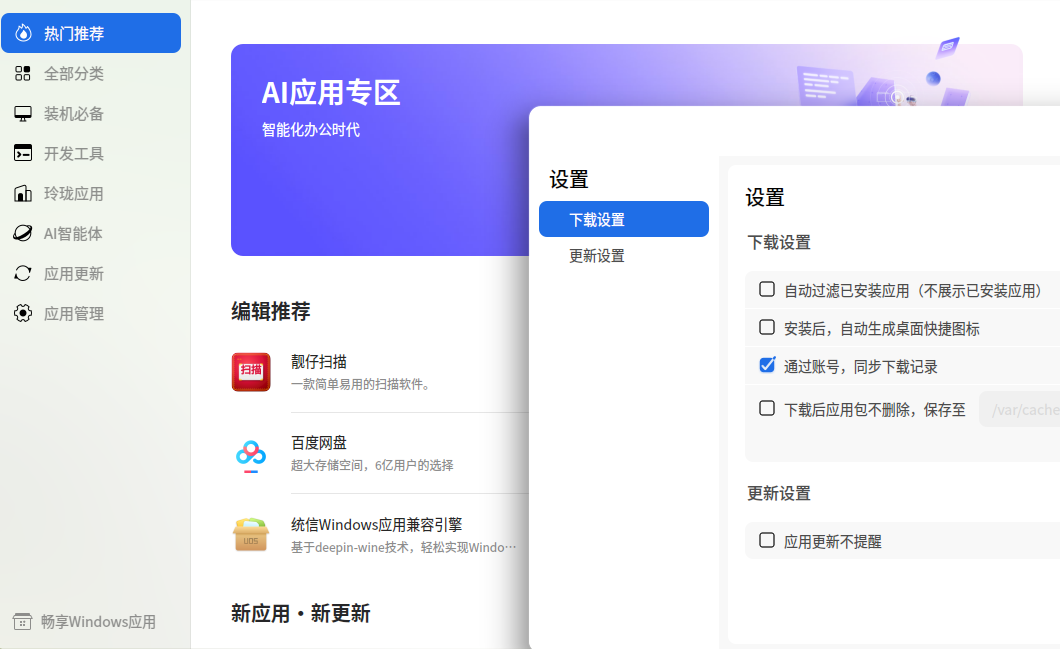Viewport: 1060px width, 649px height.
Task: Go to AI智能体 section
Action: click(x=91, y=233)
